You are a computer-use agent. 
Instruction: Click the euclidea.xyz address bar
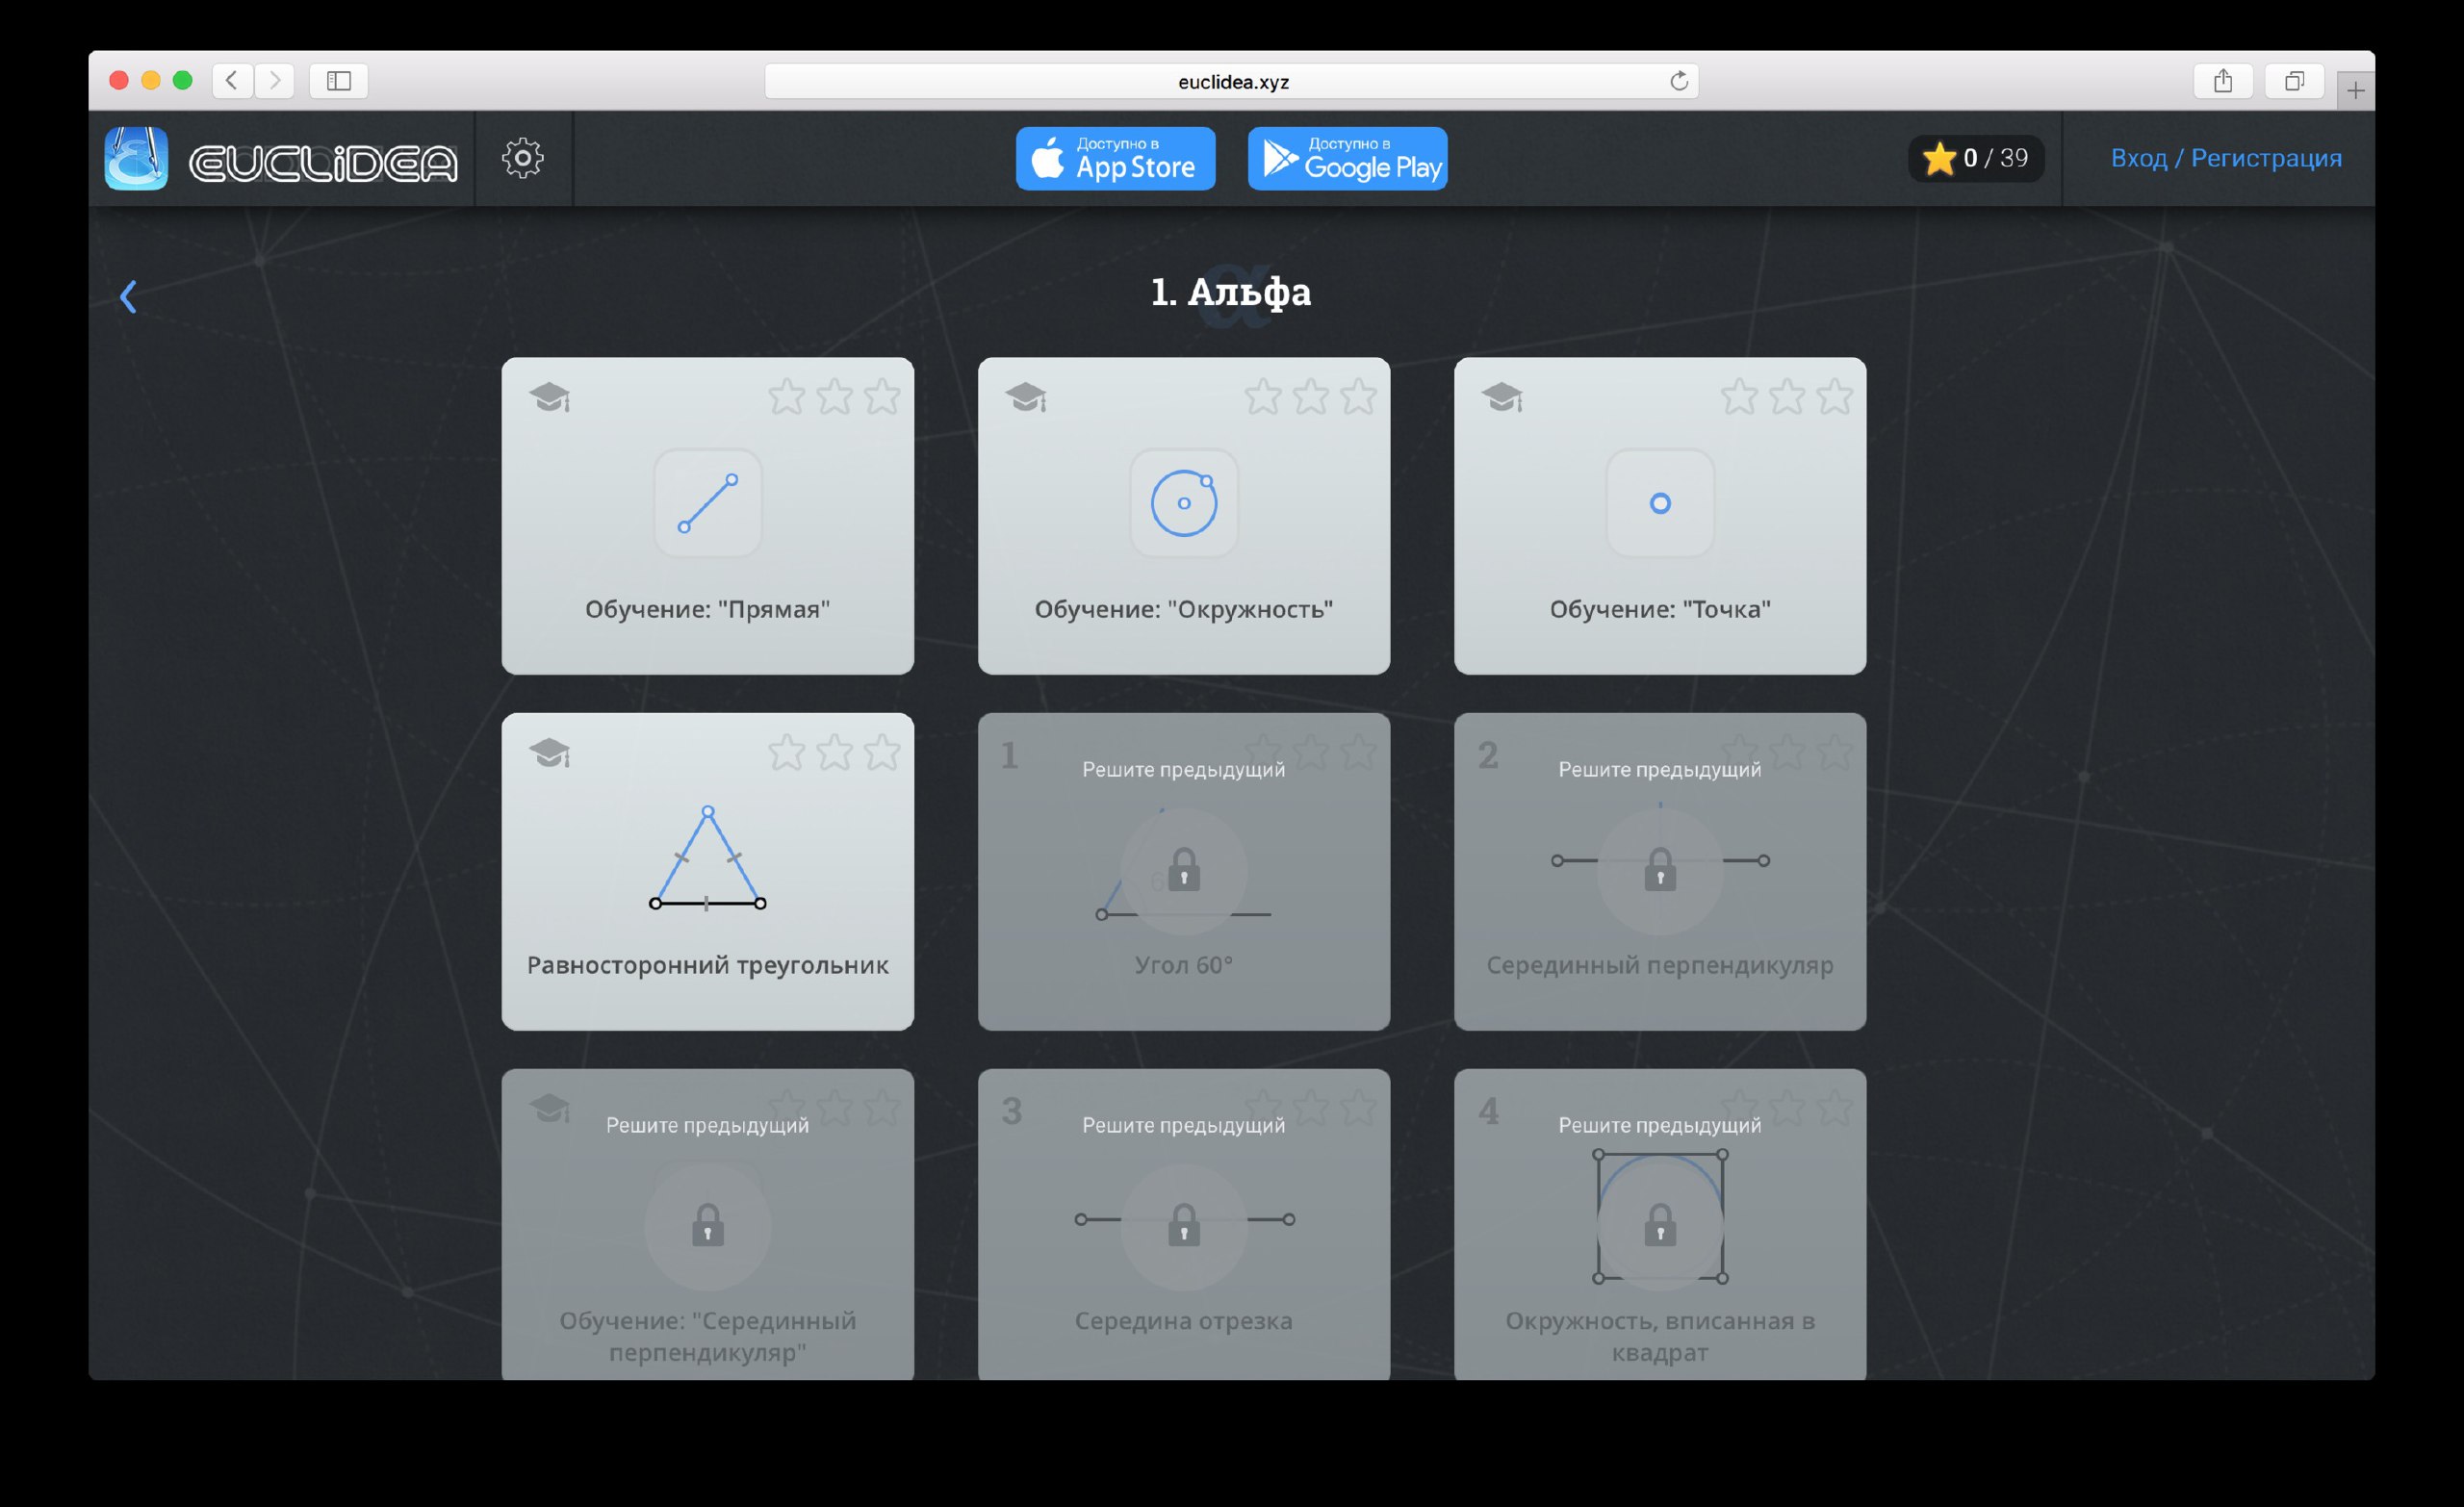coord(1231,81)
